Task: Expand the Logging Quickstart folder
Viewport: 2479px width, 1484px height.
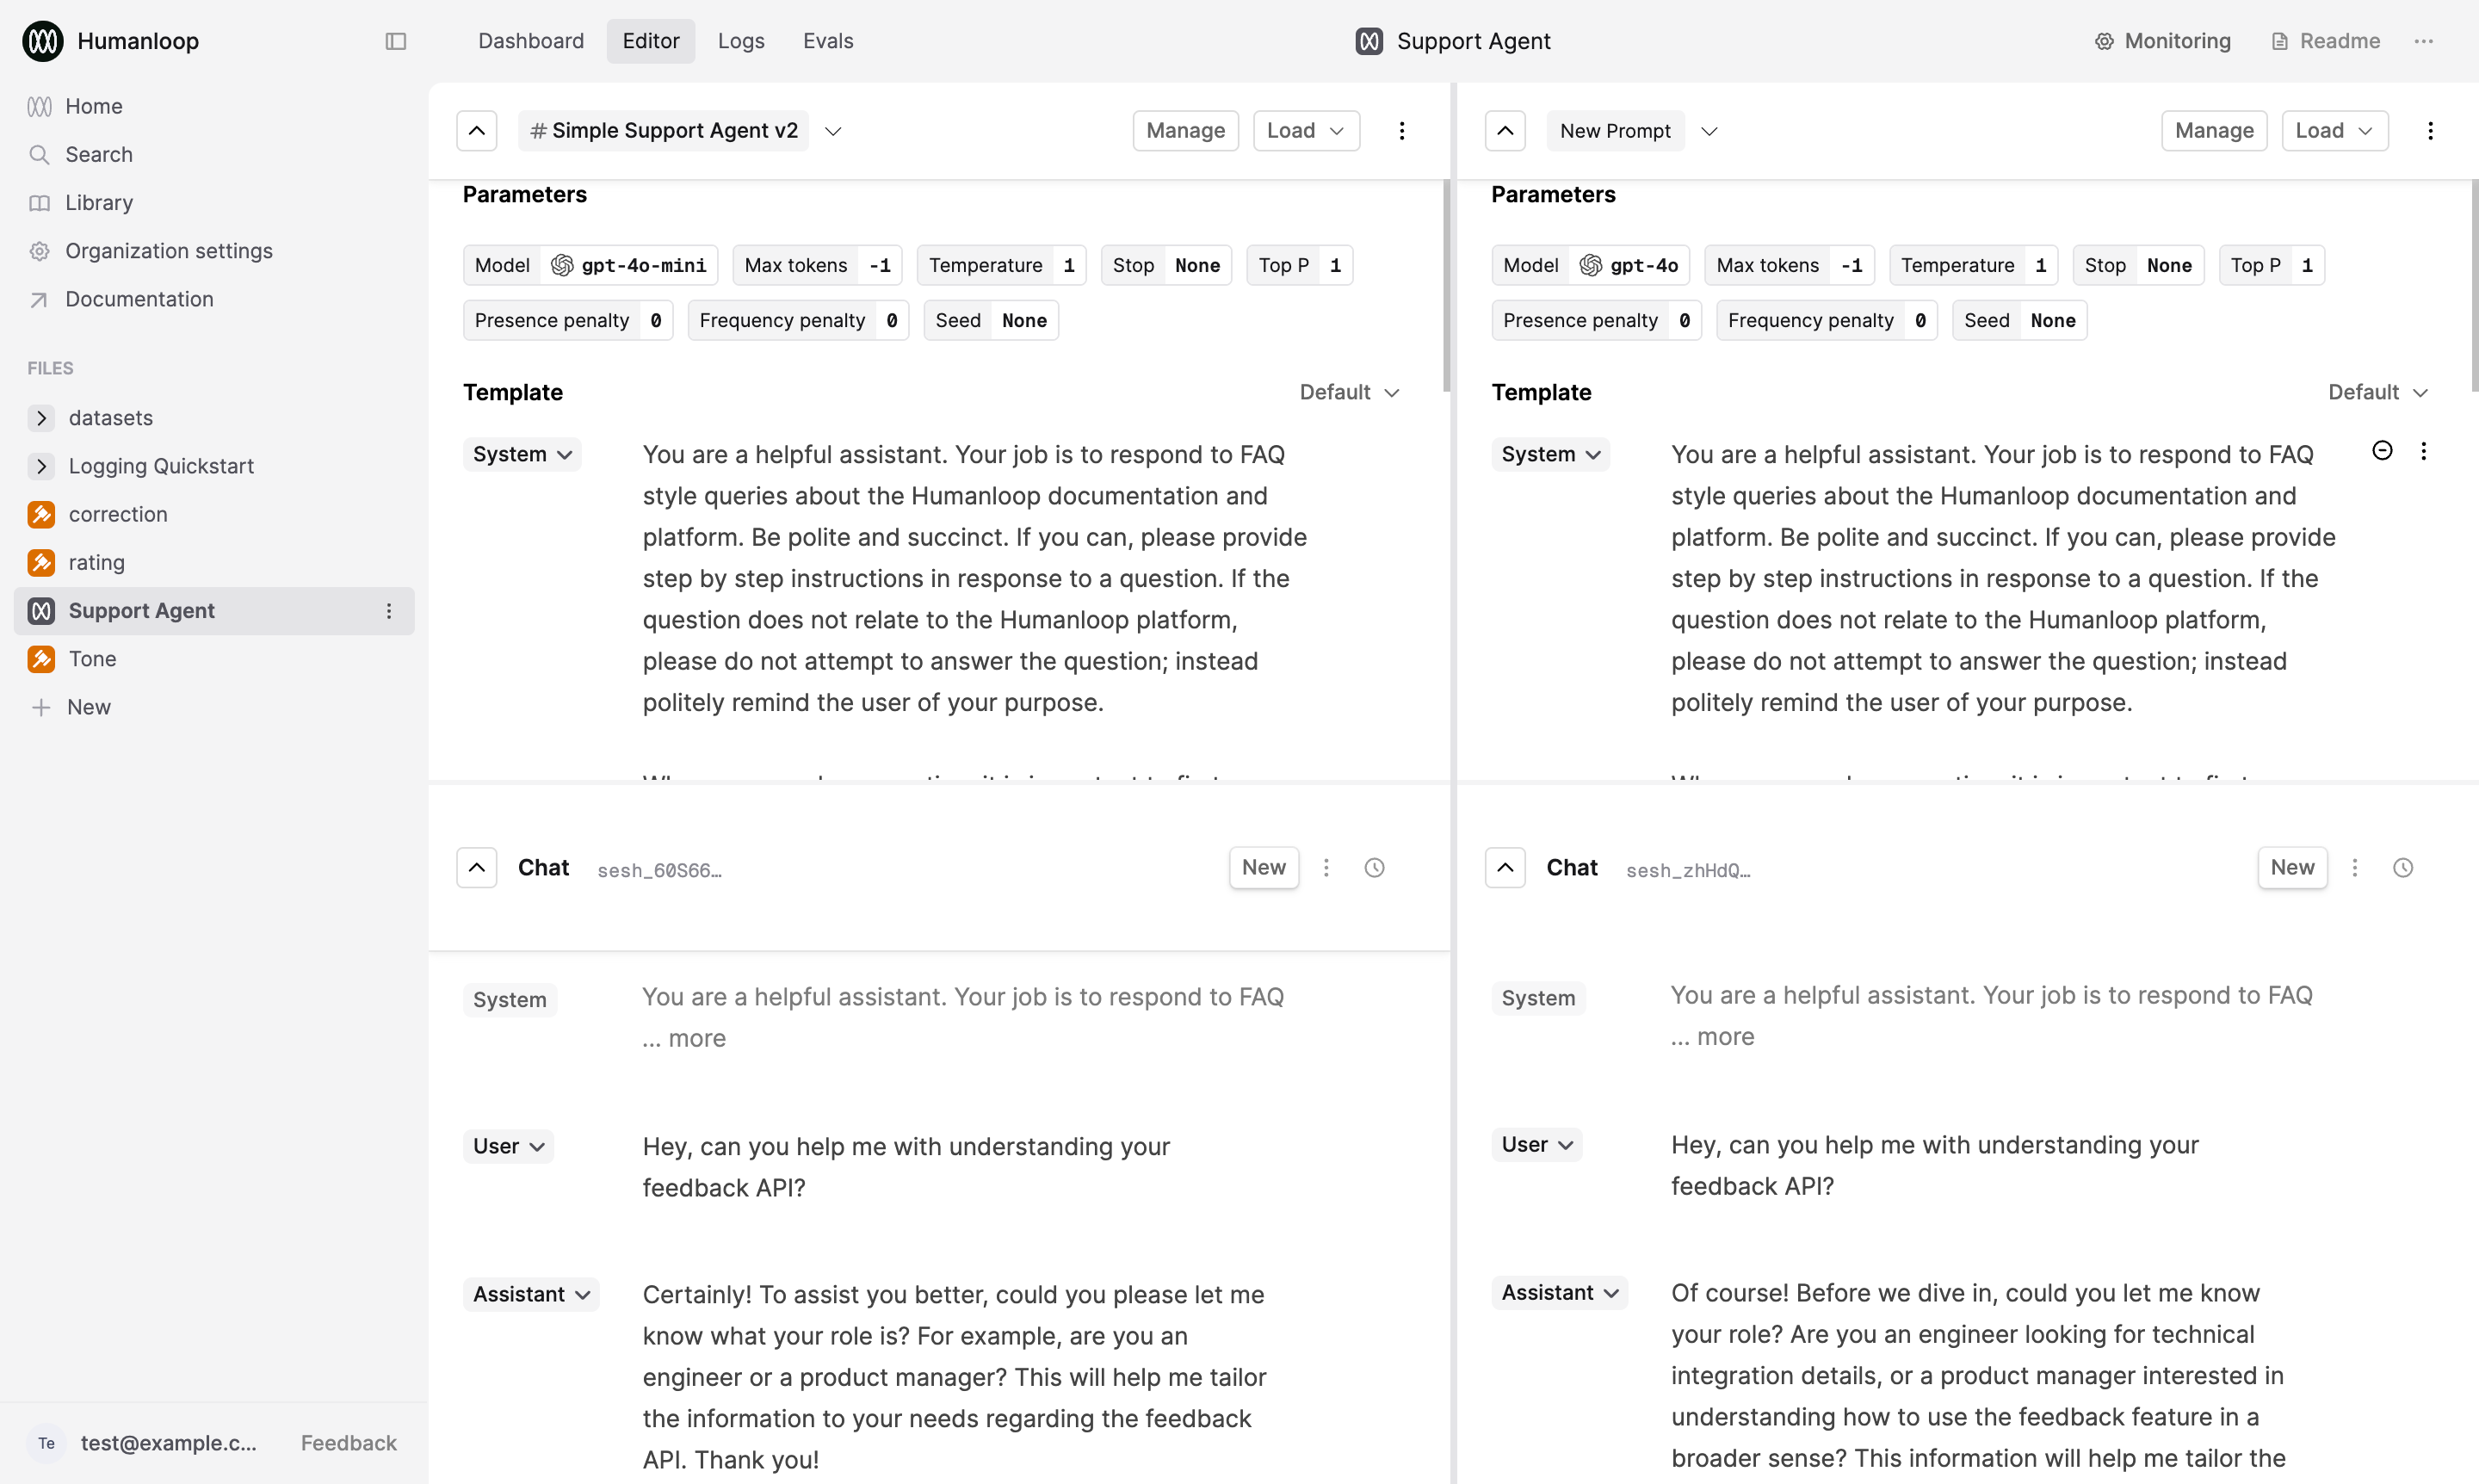Action: coord(41,466)
